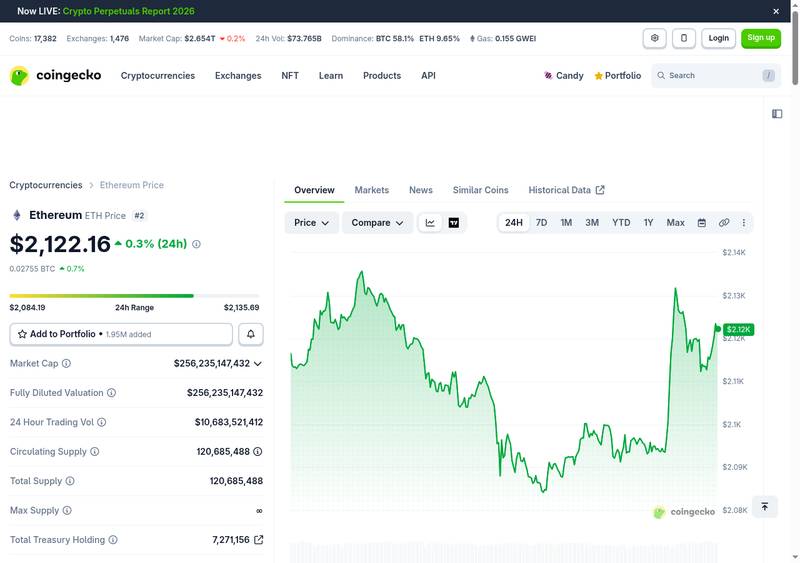
Task: Open the Learn menu
Action: click(x=331, y=76)
